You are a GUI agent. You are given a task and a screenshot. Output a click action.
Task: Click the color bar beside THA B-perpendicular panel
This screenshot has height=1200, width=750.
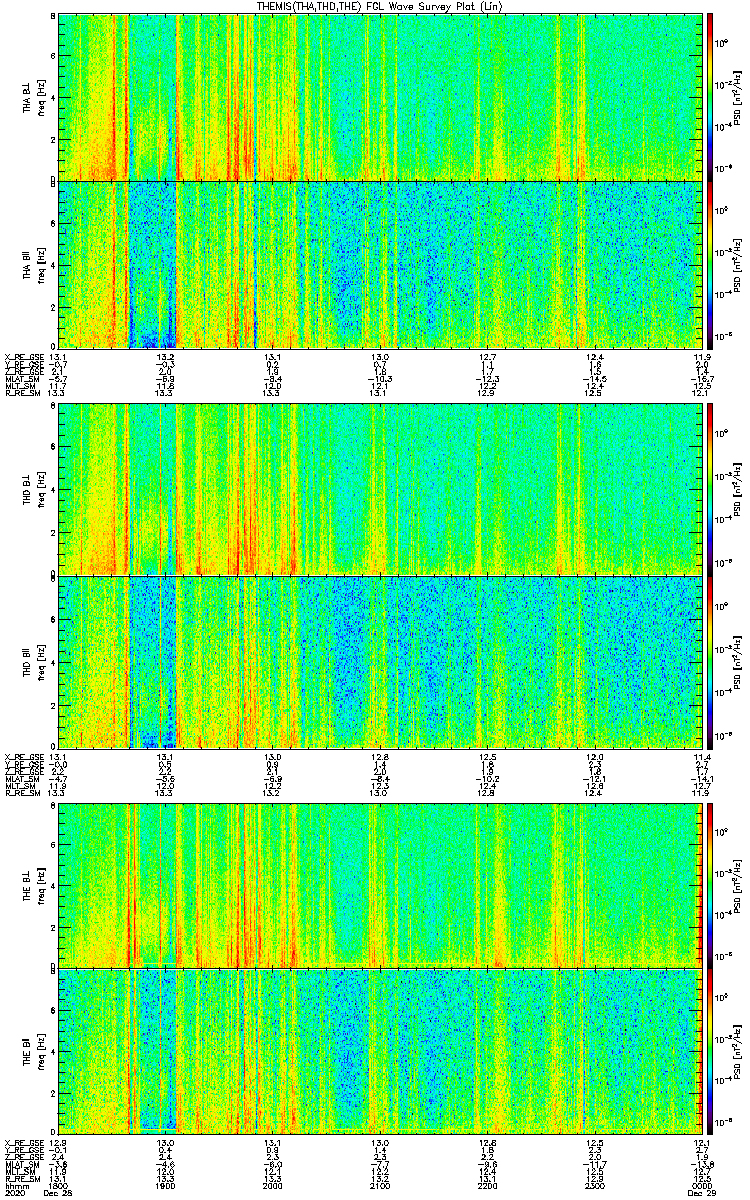click(710, 96)
